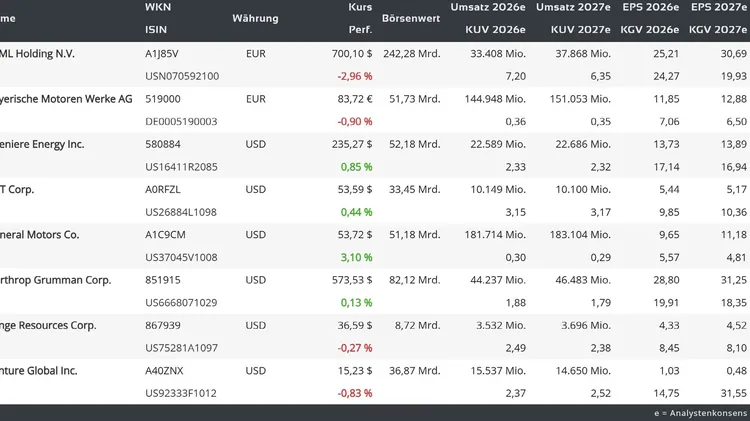Select the Holding N.V. company name

(37, 54)
